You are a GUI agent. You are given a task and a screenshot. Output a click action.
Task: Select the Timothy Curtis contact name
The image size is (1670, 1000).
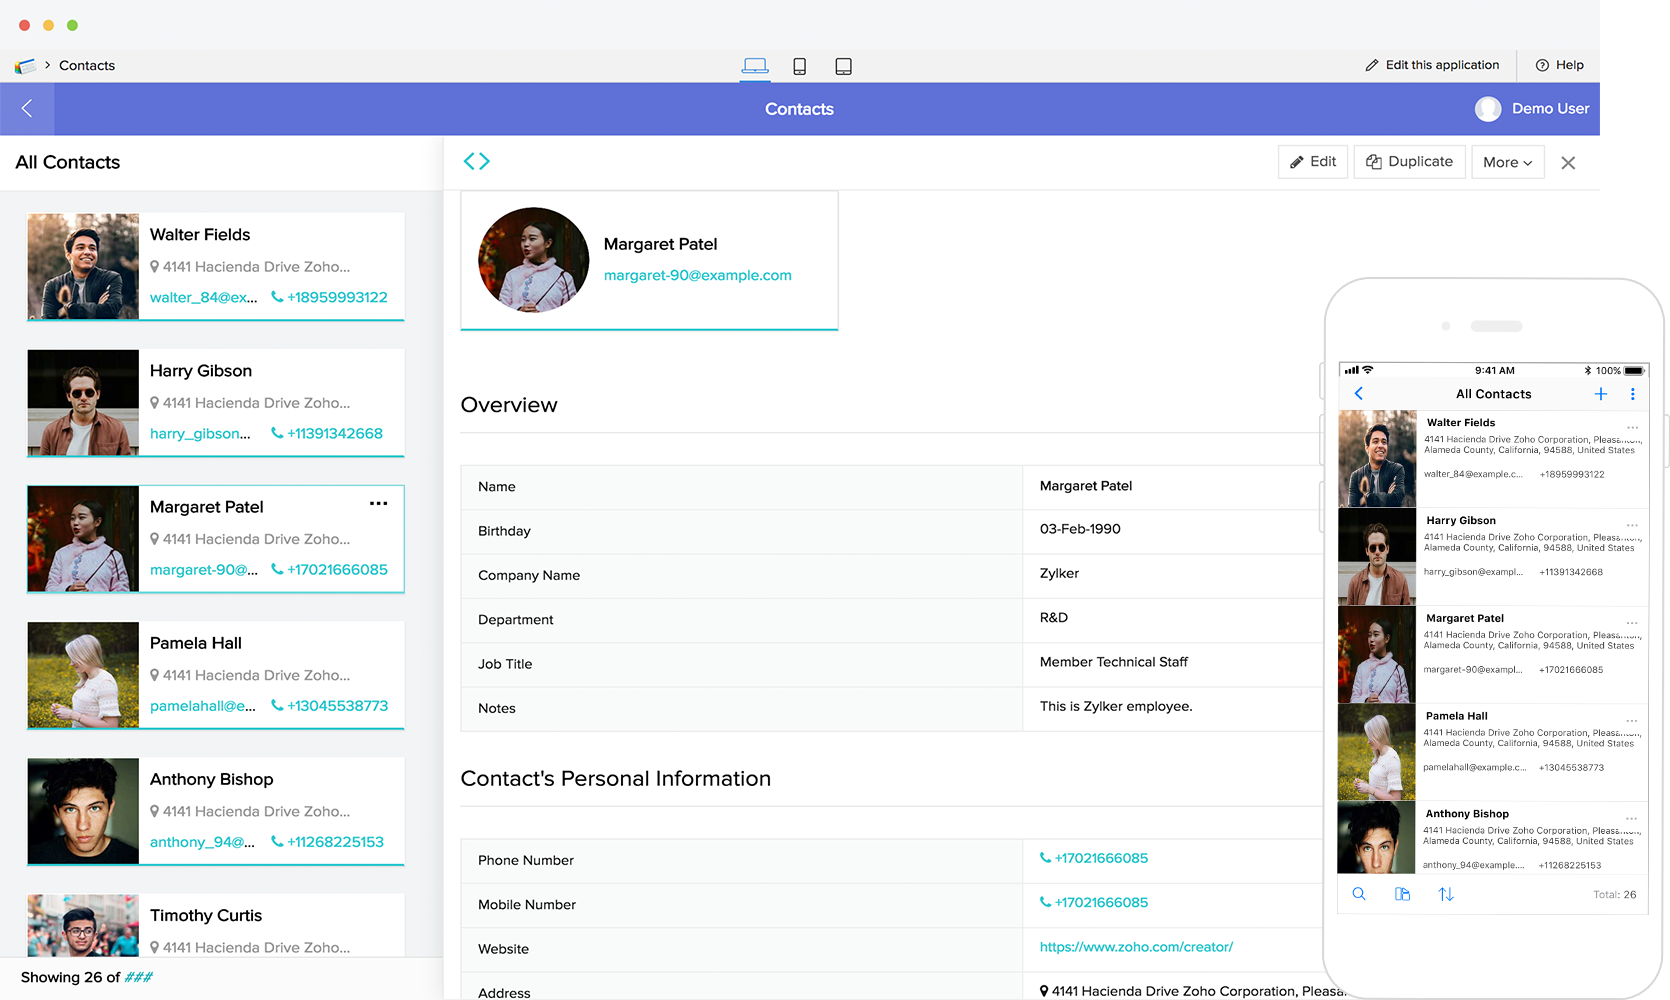[x=206, y=915]
